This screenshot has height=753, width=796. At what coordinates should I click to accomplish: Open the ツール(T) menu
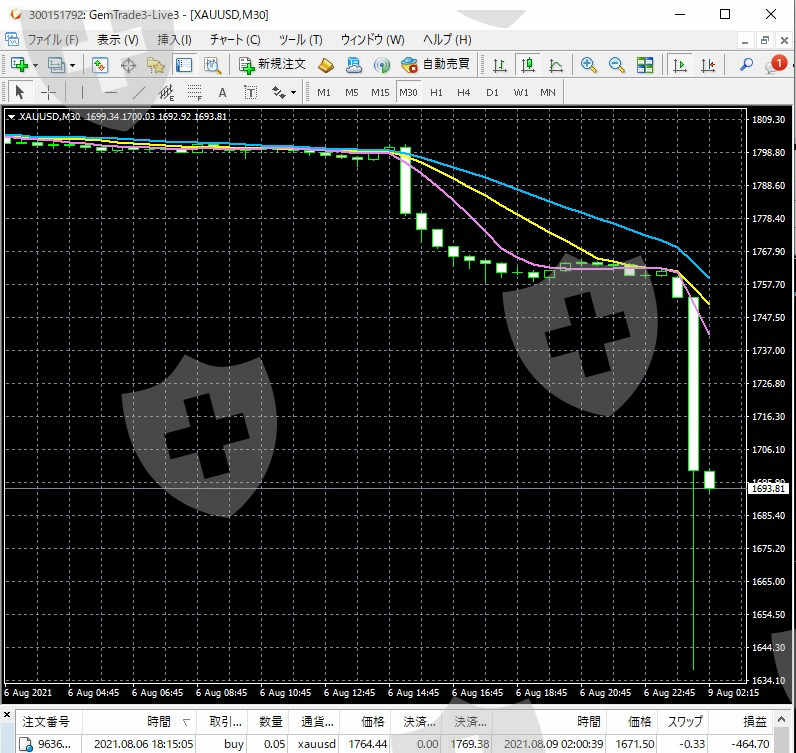[x=300, y=39]
